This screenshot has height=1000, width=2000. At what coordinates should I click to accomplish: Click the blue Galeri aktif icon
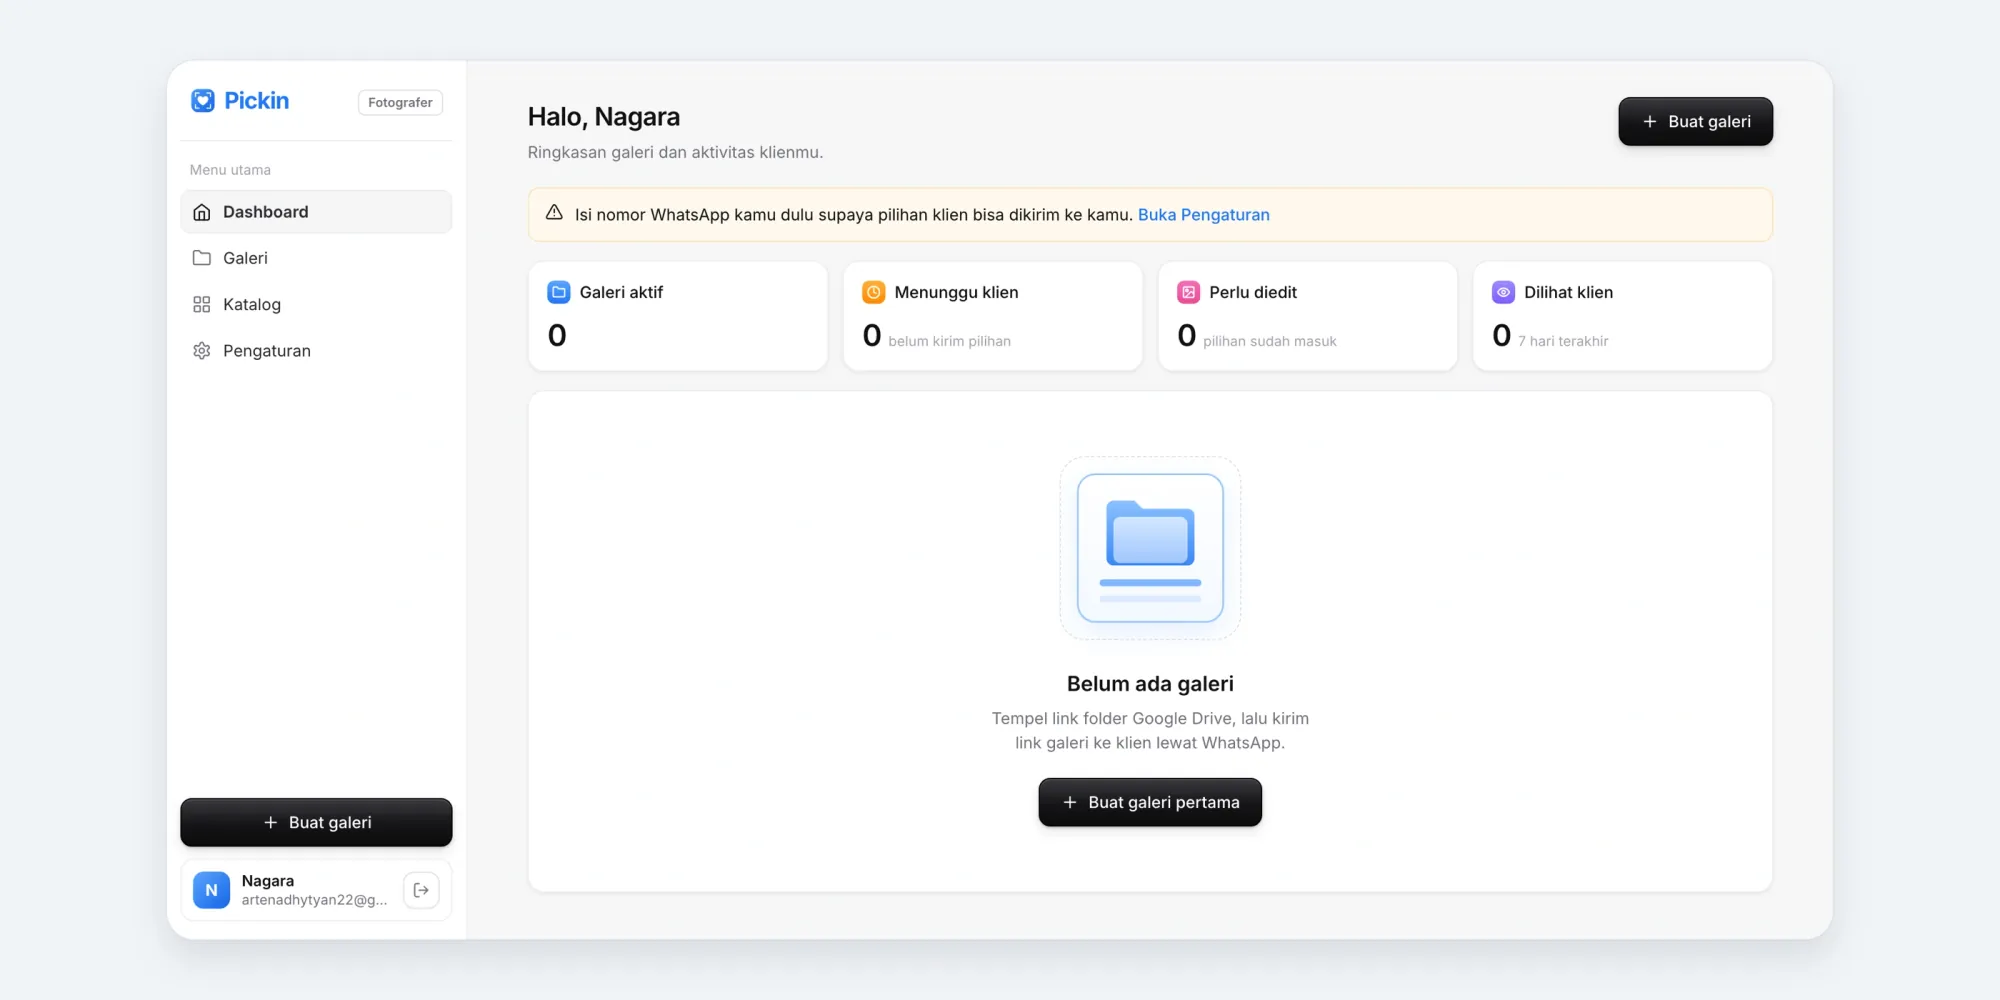(559, 292)
